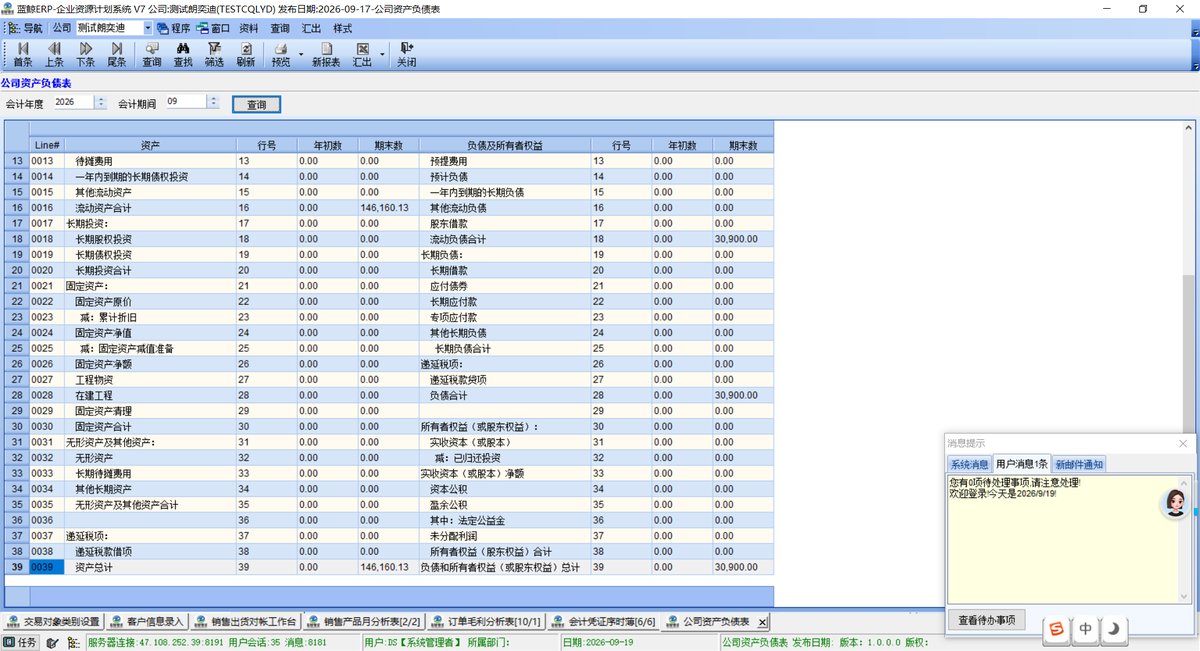The height and width of the screenshot is (651, 1200).
Task: Toggle the 中 Chinese input mode icon
Action: click(1086, 629)
